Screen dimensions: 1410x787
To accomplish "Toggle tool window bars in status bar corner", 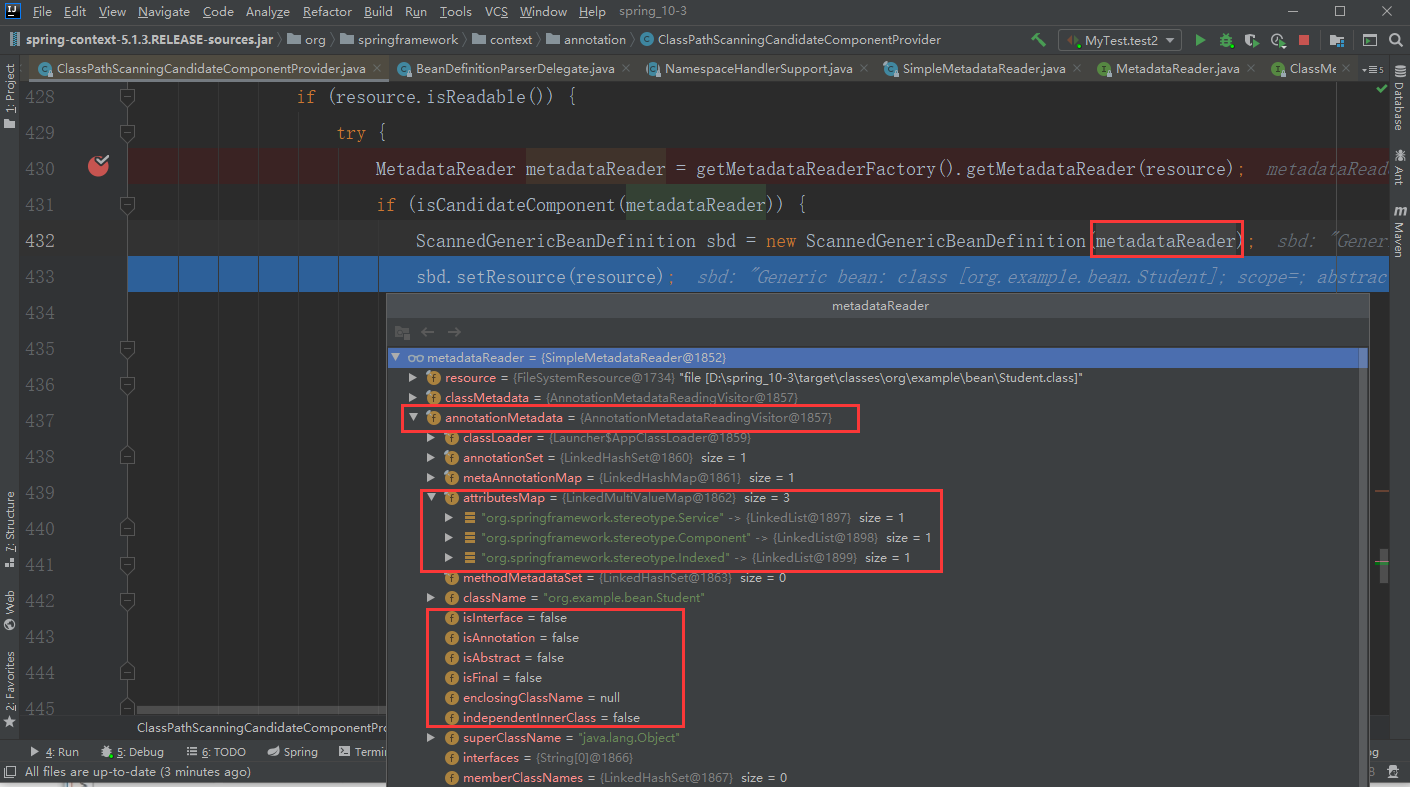I will [x=10, y=772].
